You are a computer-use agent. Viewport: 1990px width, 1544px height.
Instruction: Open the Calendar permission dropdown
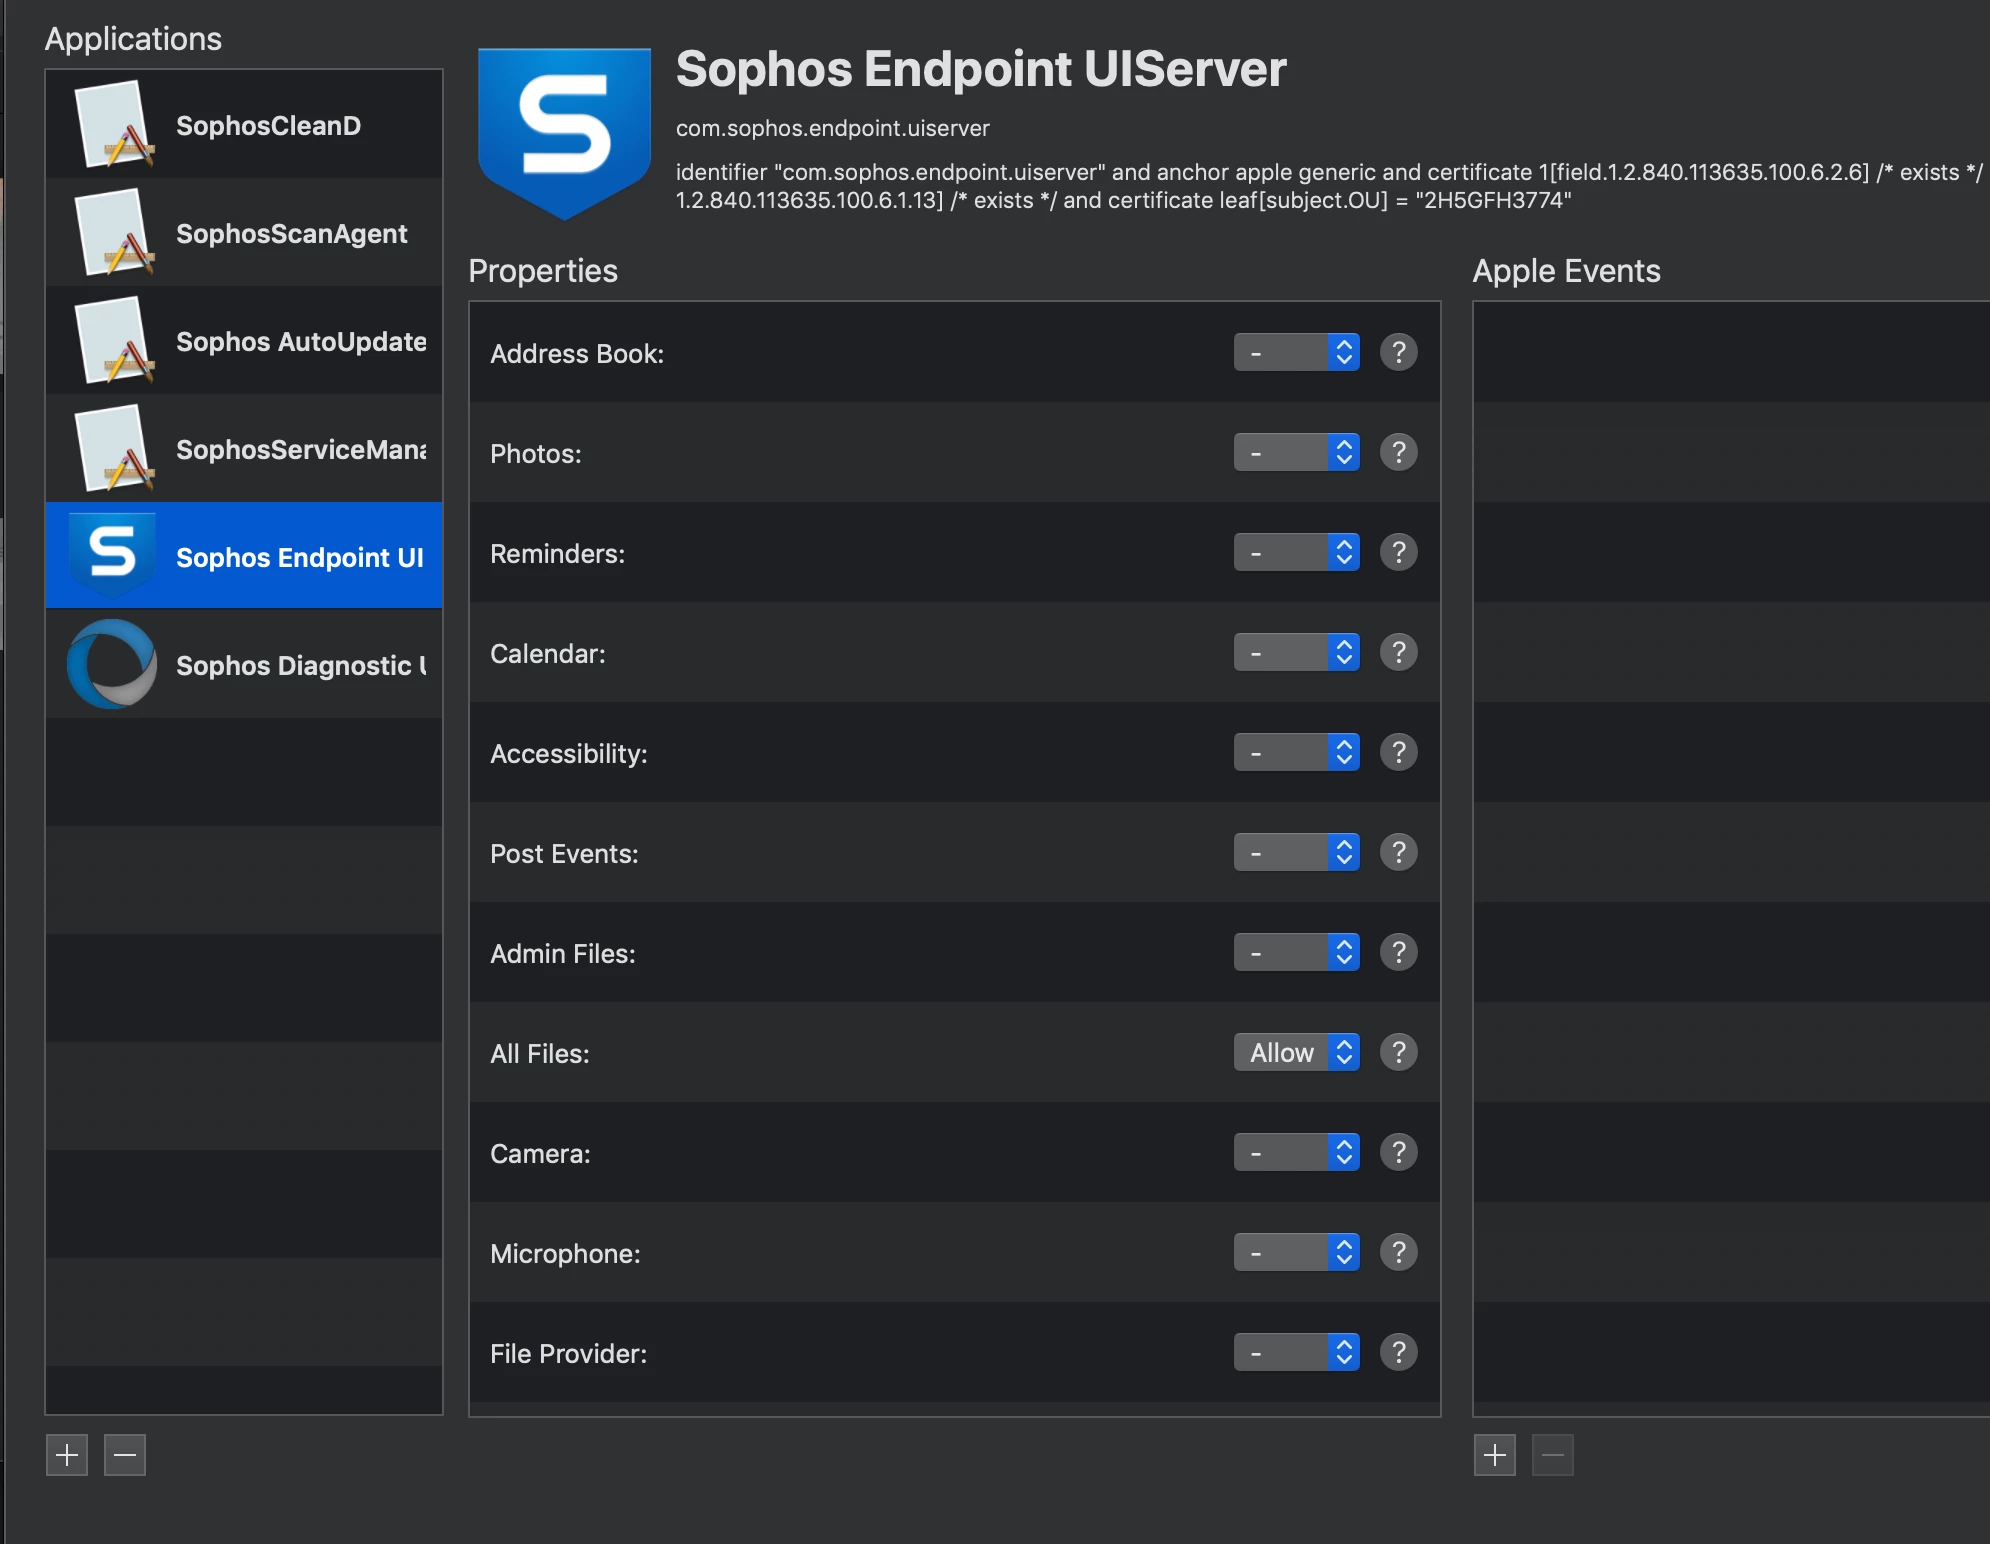click(1296, 652)
